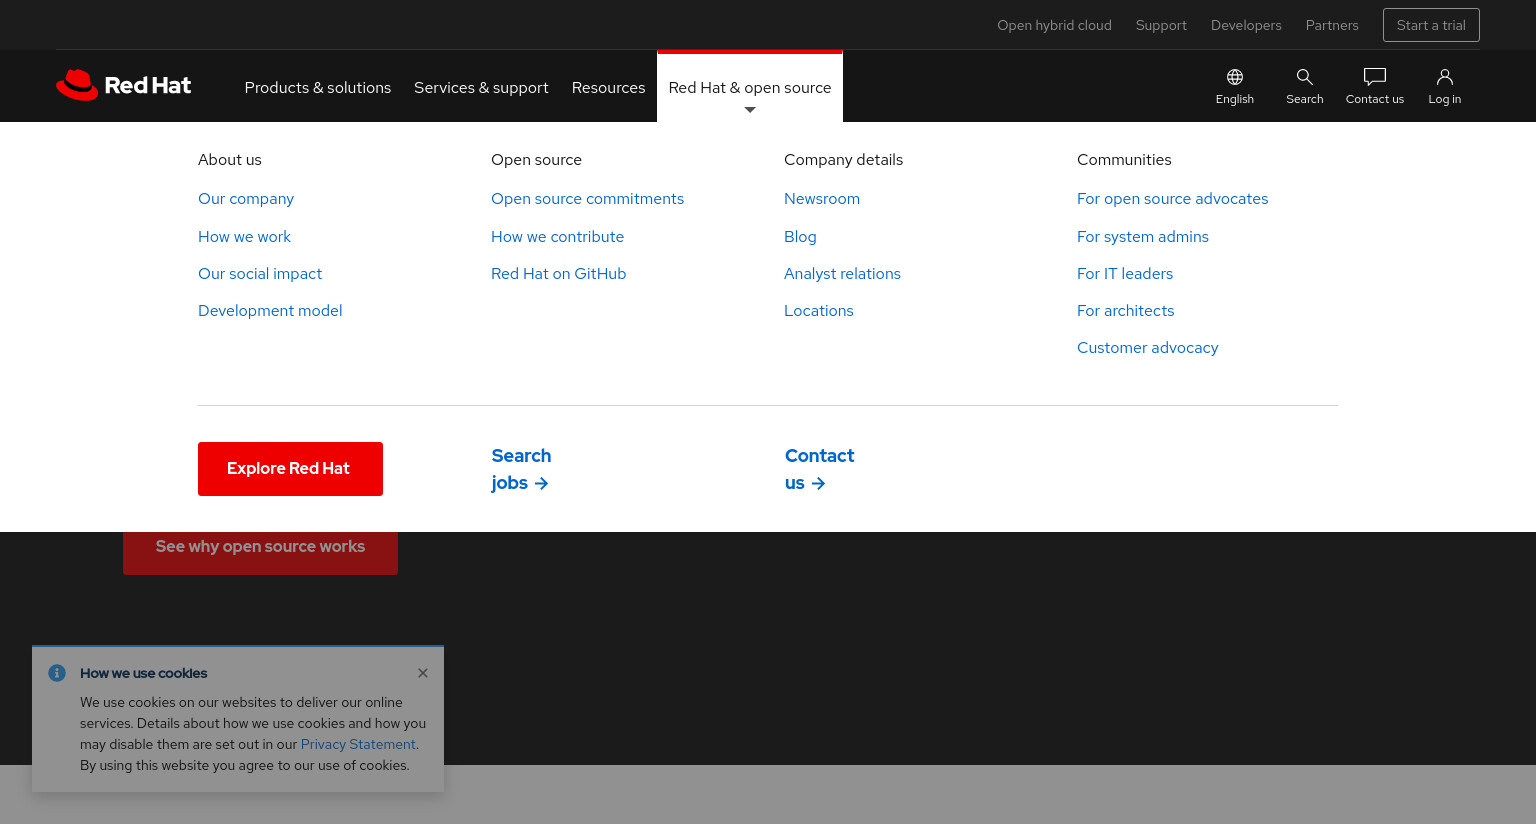Open Developers top bar link
The width and height of the screenshot is (1536, 824).
point(1246,25)
